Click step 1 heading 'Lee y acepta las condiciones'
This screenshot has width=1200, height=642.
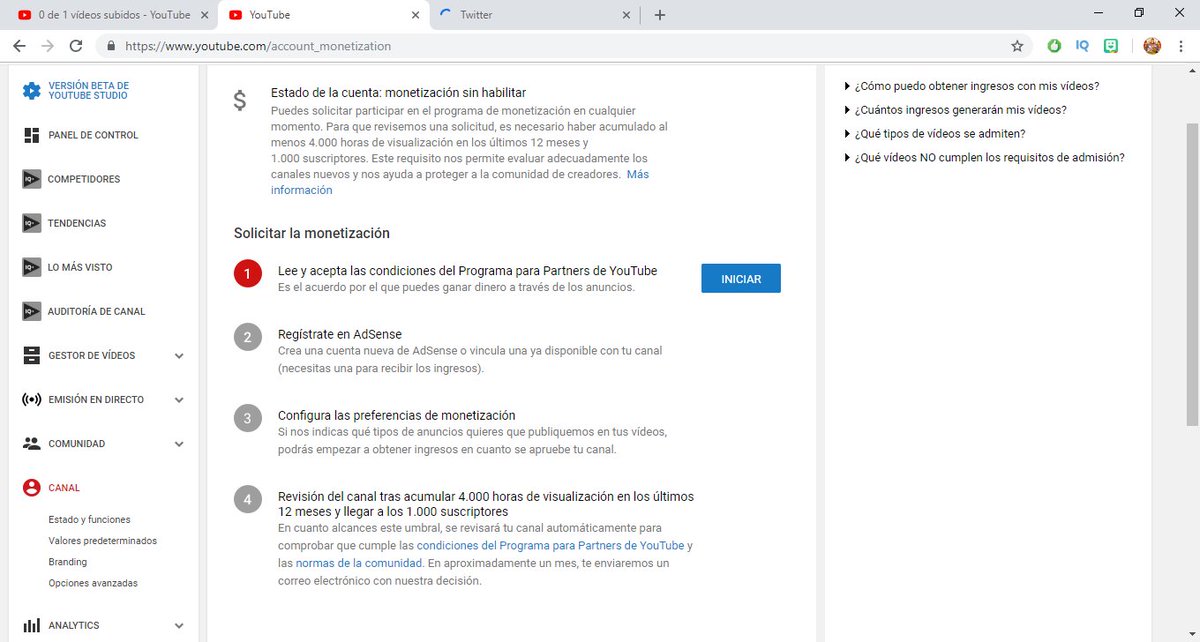[x=467, y=271]
